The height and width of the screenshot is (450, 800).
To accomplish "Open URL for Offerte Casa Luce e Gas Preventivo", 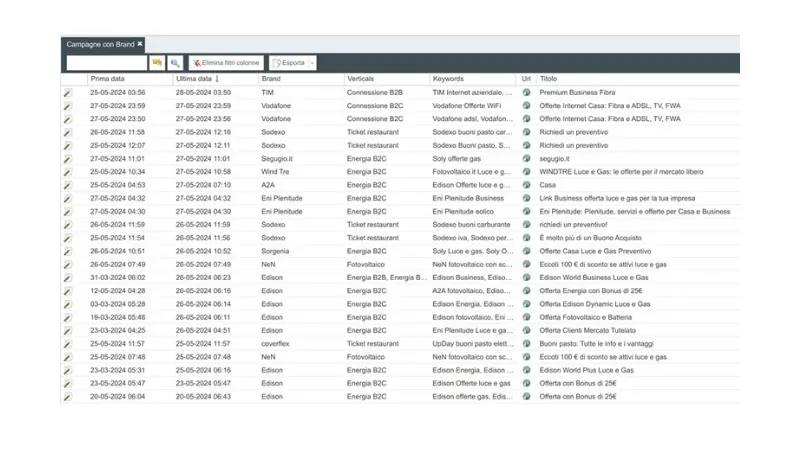I will 526,251.
